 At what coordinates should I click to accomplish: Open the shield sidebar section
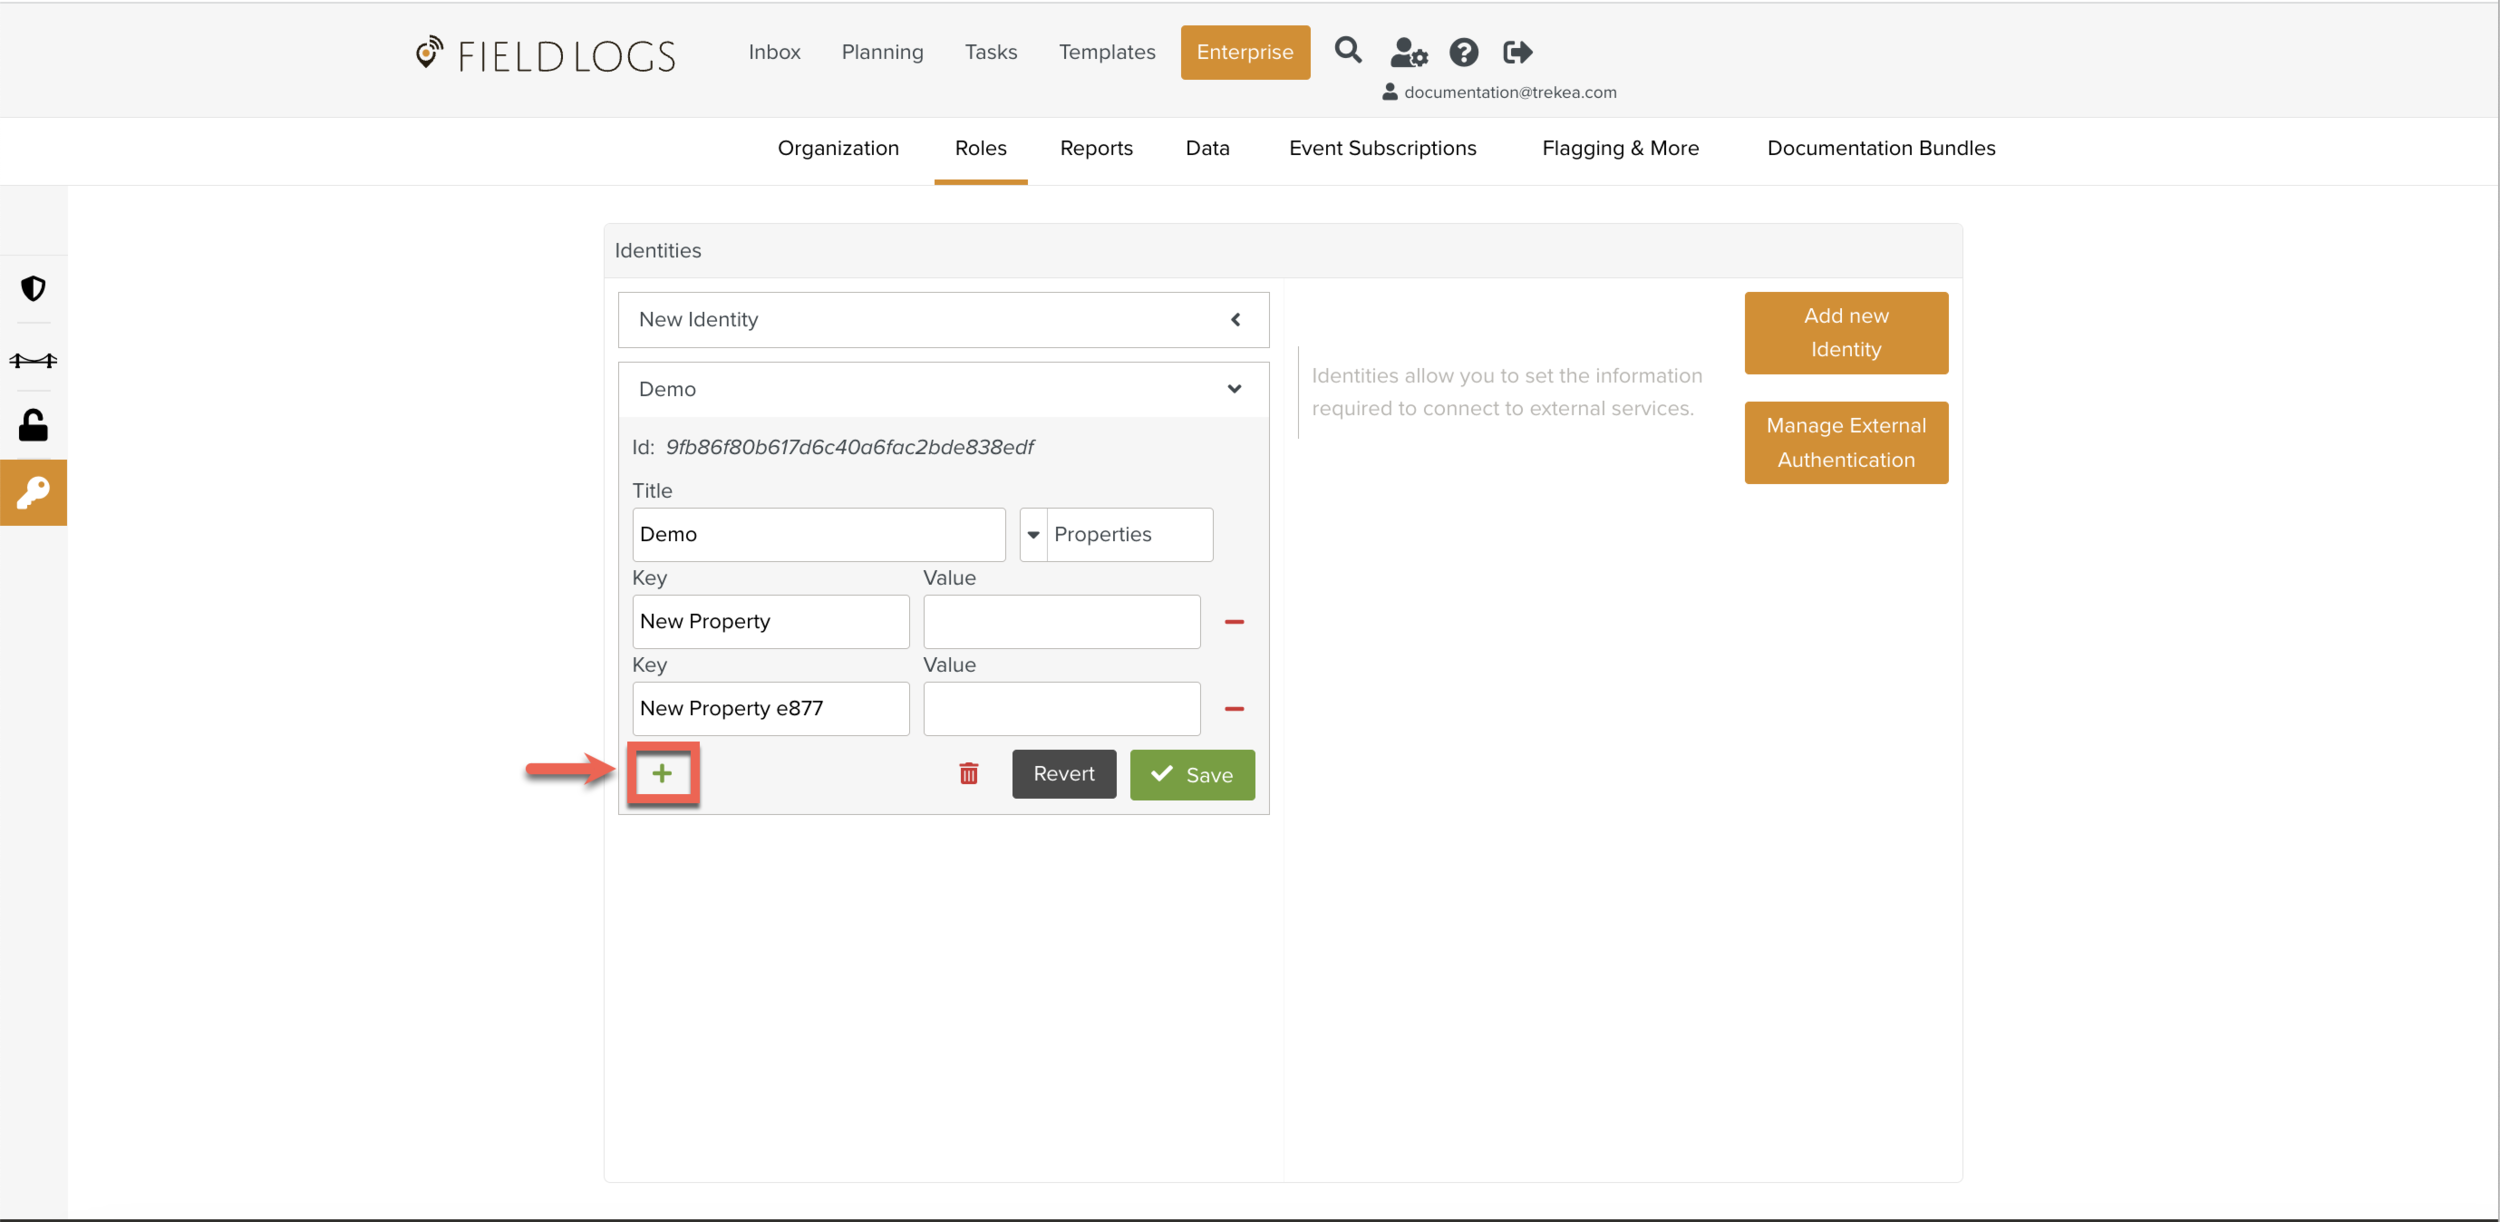[x=33, y=289]
